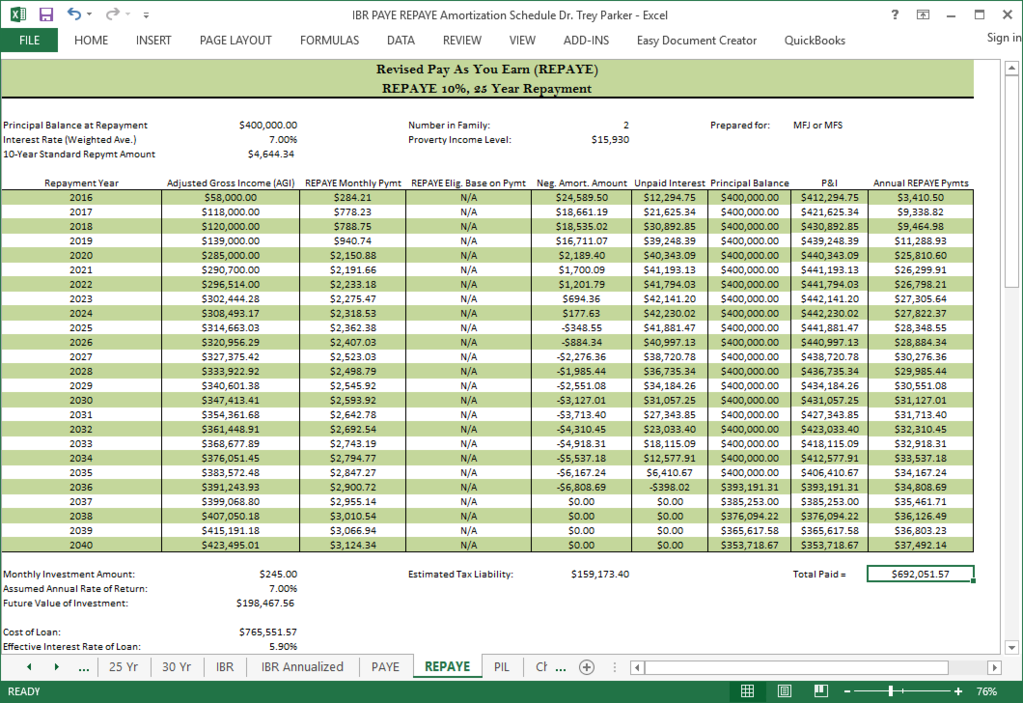Image resolution: width=1023 pixels, height=703 pixels.
Task: Go to next sheet with right arrow
Action: pos(56,666)
